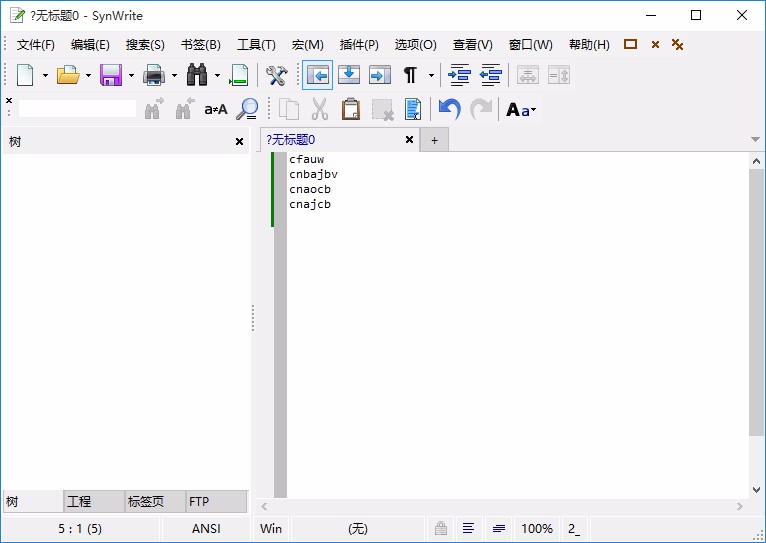The width and height of the screenshot is (766, 543).
Task: Switch to the 工程 panel tab
Action: click(93, 501)
